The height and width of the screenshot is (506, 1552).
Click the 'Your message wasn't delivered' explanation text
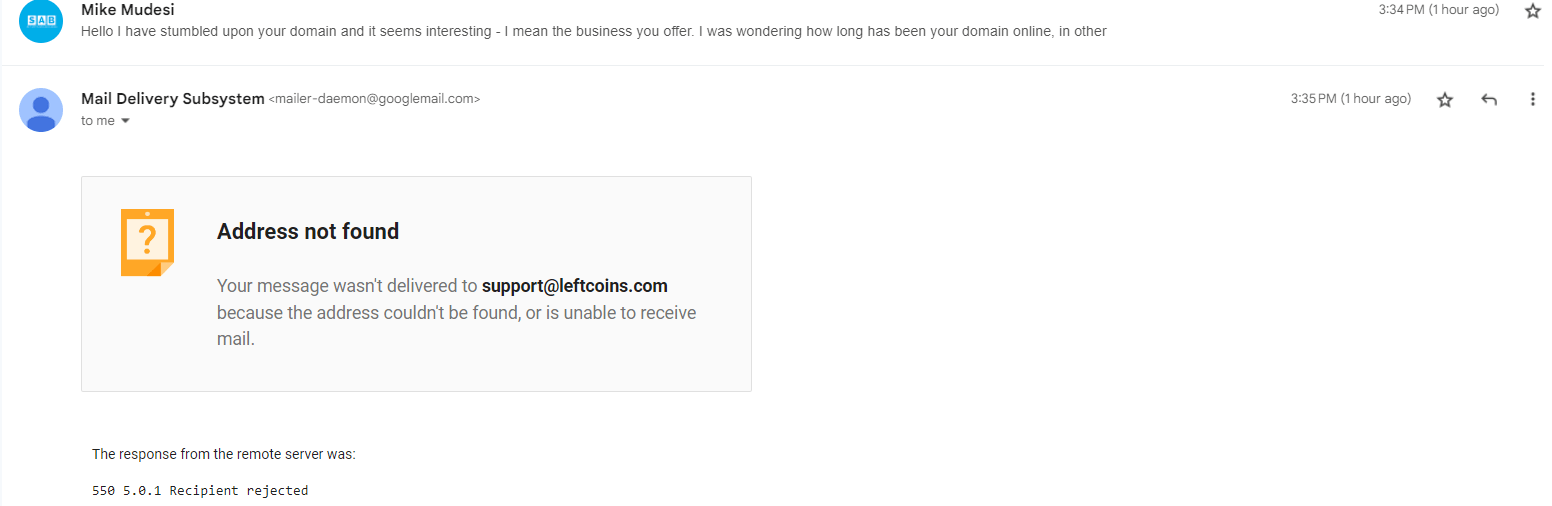(x=456, y=312)
